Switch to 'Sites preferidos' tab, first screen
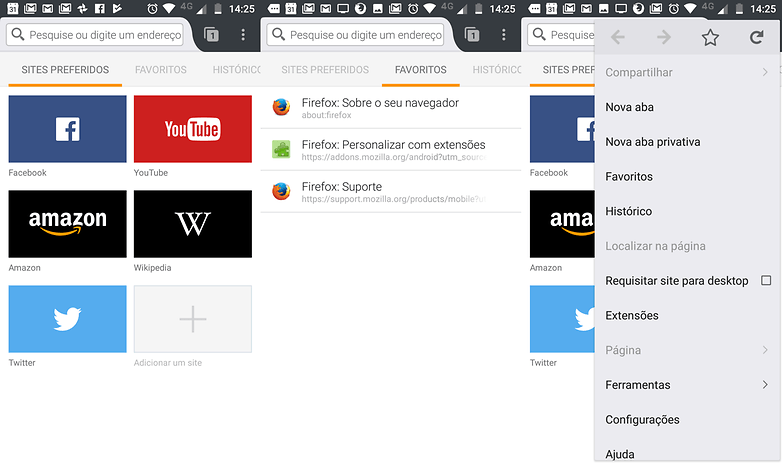This screenshot has height=463, width=782. tap(65, 70)
